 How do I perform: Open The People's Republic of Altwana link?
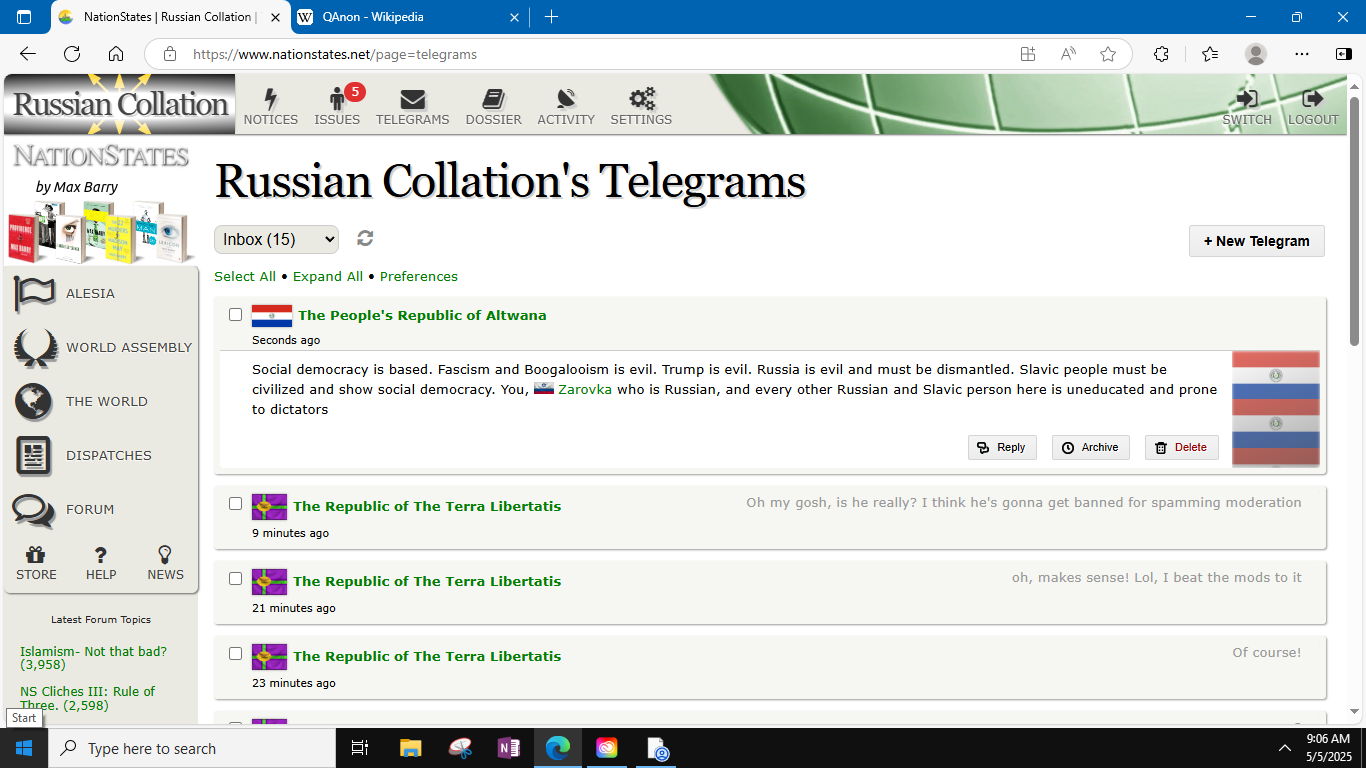(x=422, y=315)
